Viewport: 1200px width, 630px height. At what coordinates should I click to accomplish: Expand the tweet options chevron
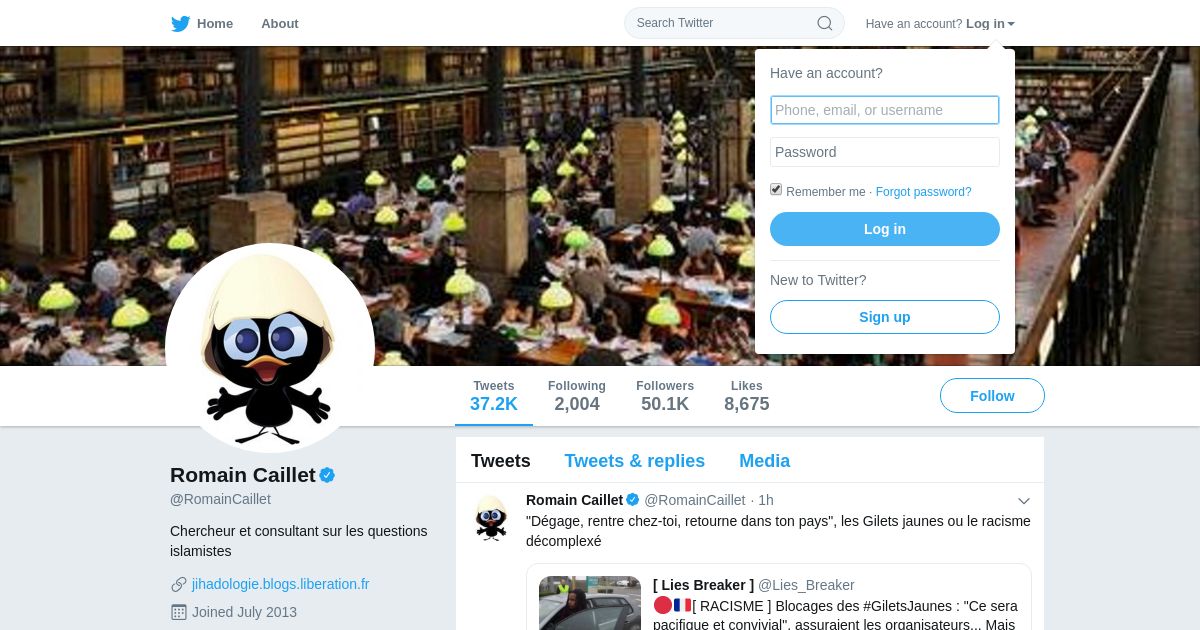(1024, 501)
